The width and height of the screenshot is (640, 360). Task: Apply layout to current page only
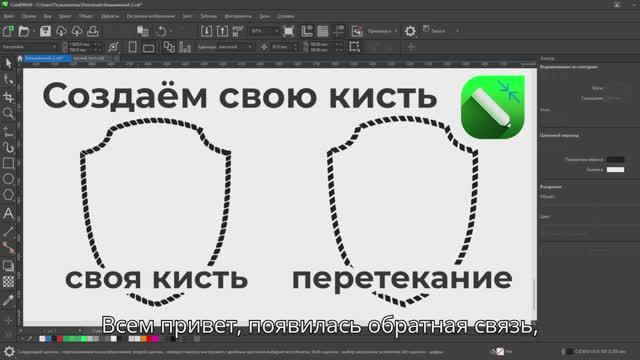tap(185, 47)
